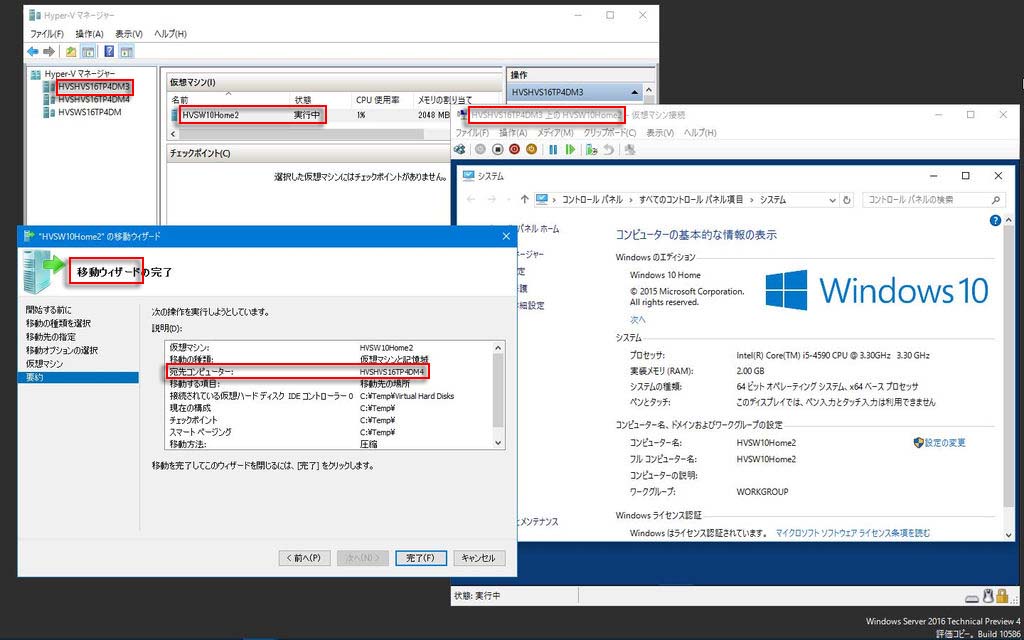
Task: Click the search magnifier in Control Panel search
Action: (995, 200)
